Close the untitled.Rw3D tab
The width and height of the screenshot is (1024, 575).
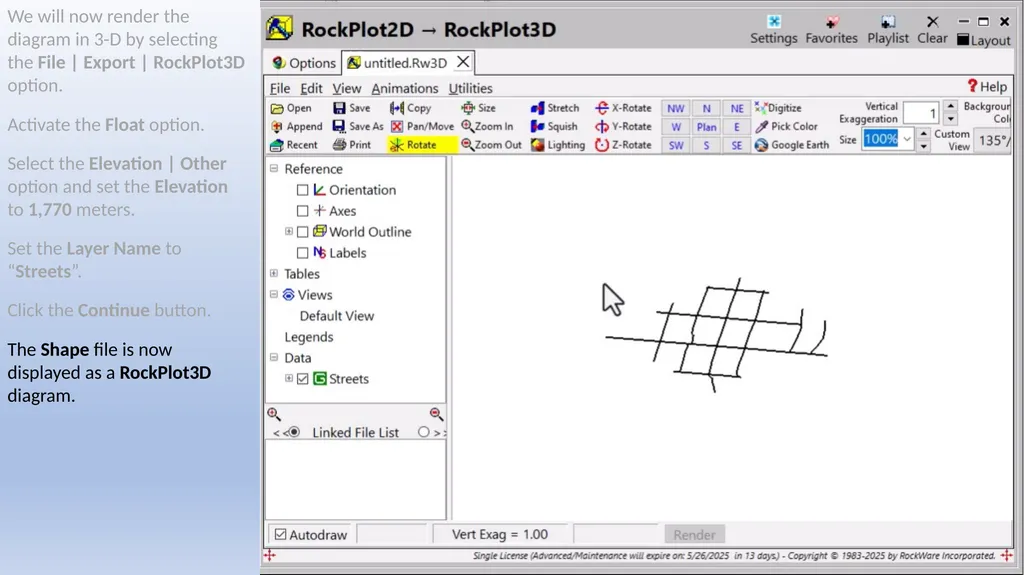(x=463, y=62)
